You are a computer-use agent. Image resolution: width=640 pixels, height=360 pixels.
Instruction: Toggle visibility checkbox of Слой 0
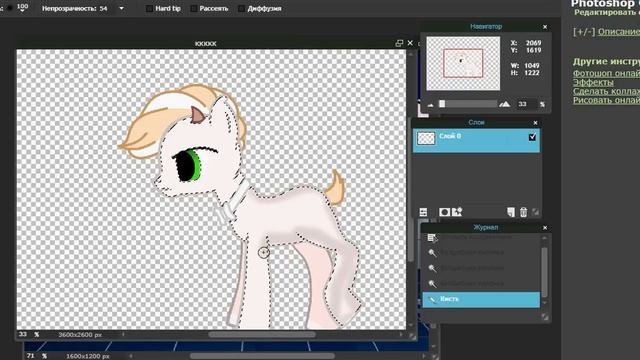coord(532,138)
